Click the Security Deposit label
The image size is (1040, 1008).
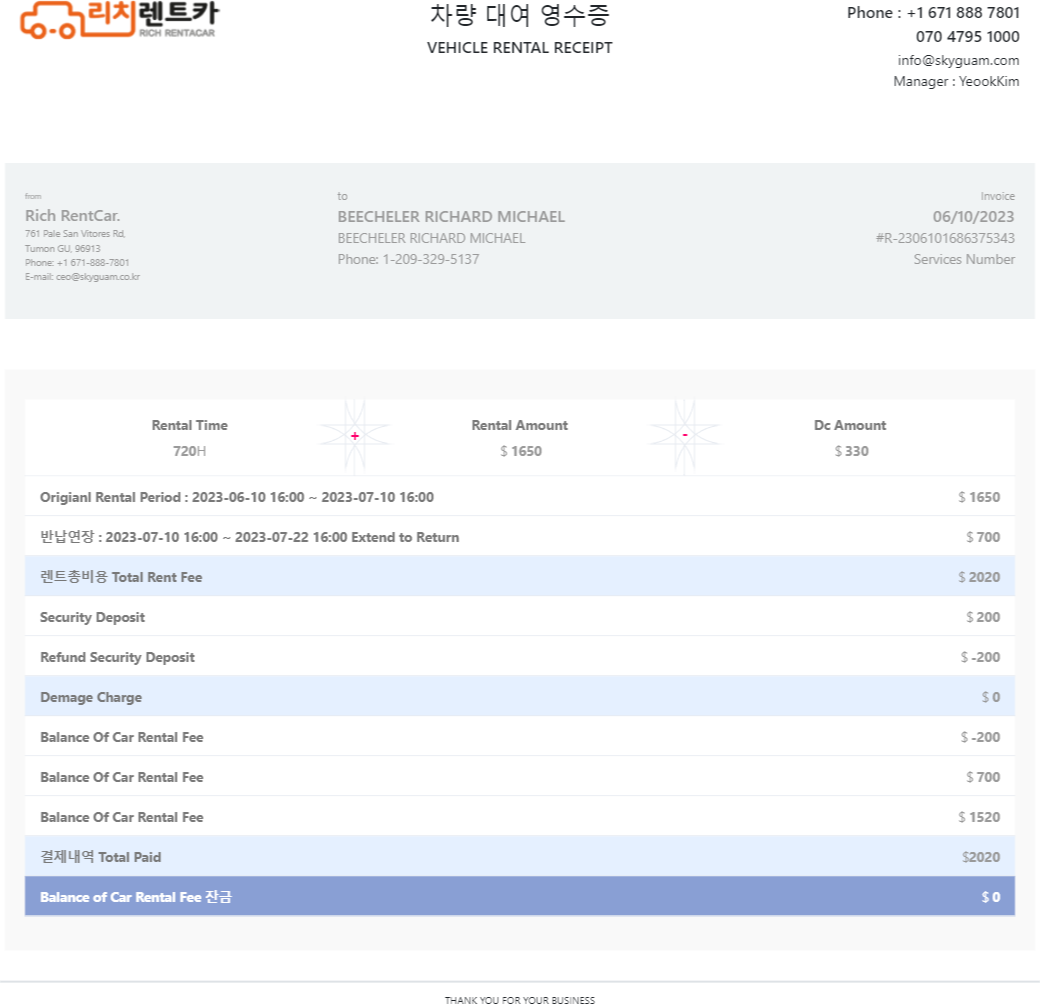tap(92, 617)
